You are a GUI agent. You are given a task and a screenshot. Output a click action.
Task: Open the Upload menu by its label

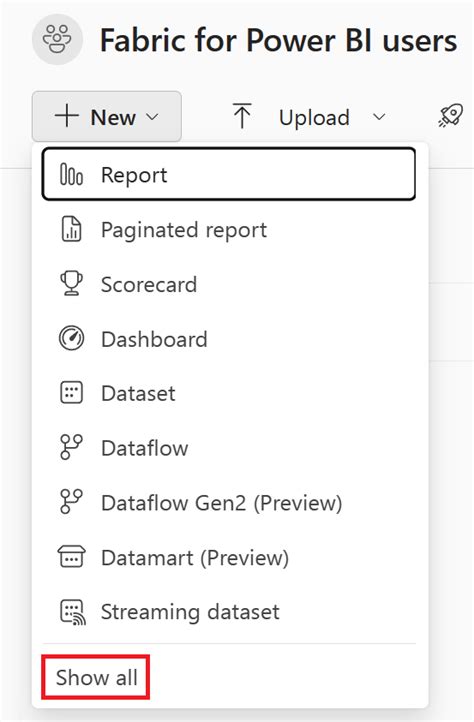pyautogui.click(x=314, y=117)
